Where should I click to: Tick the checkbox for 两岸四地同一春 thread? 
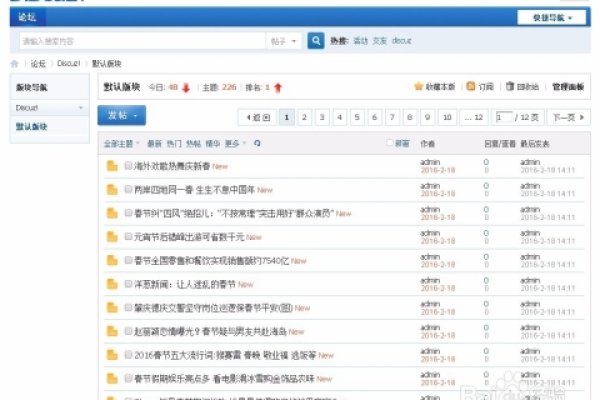pos(128,189)
